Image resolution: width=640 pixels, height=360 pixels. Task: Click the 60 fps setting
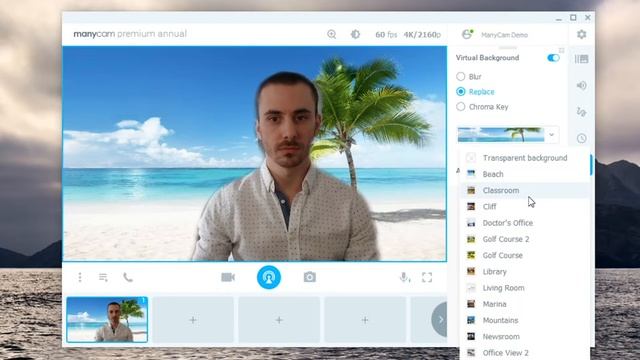386,35
